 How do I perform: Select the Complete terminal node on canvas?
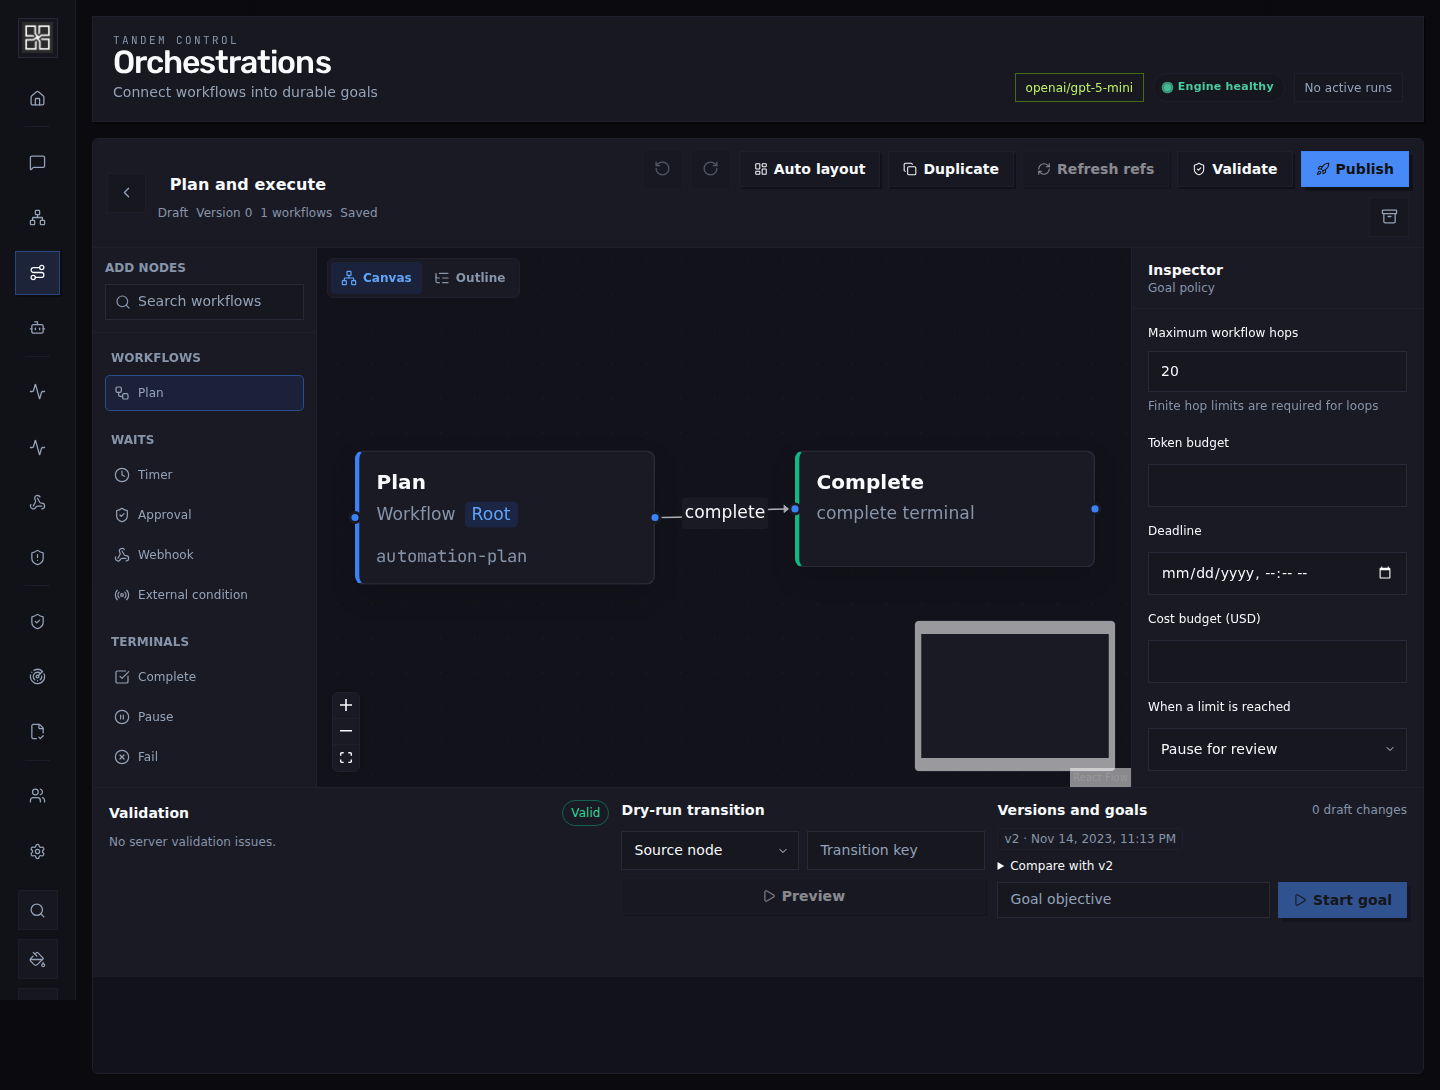click(x=945, y=509)
